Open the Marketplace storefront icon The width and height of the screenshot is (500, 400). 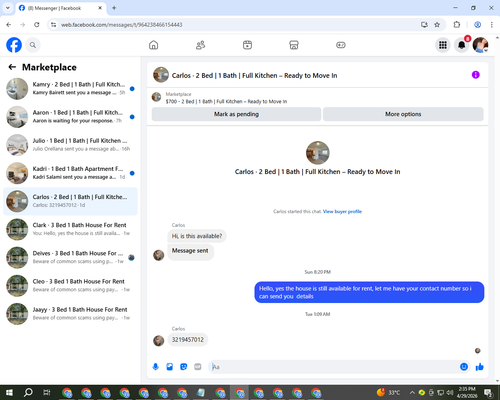click(294, 45)
